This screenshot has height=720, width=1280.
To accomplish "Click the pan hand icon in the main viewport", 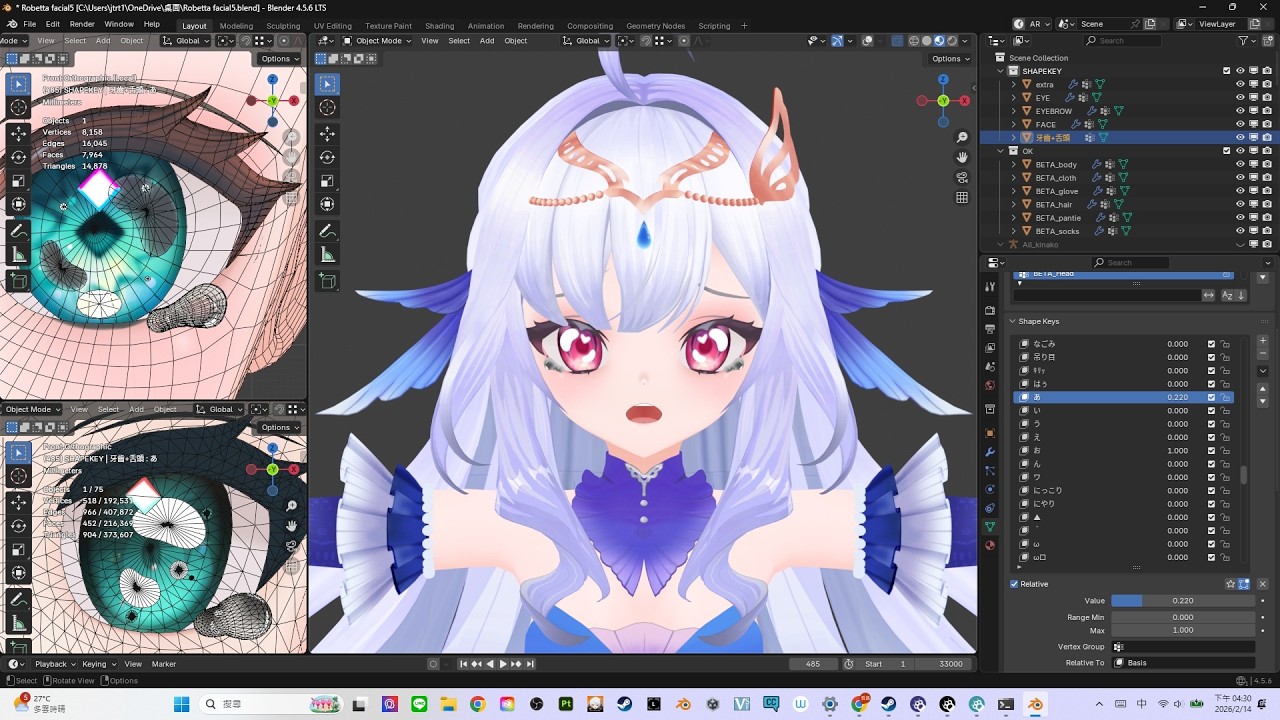I will pyautogui.click(x=962, y=157).
